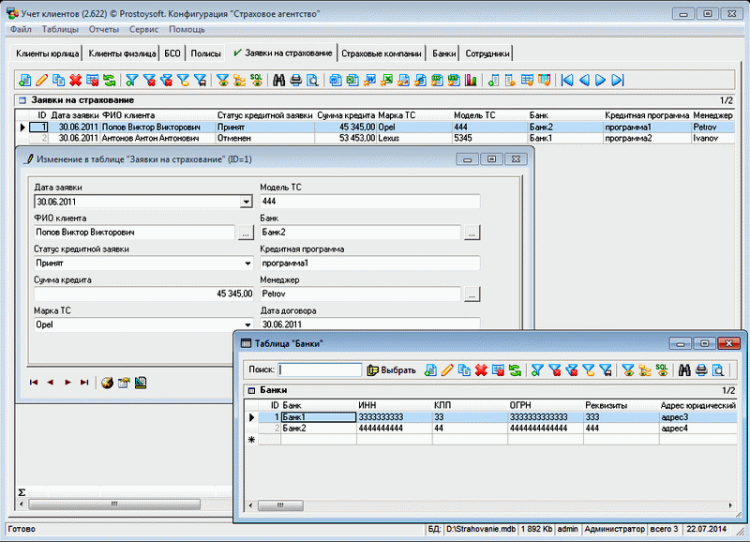This screenshot has width=750, height=542.
Task: Click printer icon in main toolbar
Action: point(296,80)
